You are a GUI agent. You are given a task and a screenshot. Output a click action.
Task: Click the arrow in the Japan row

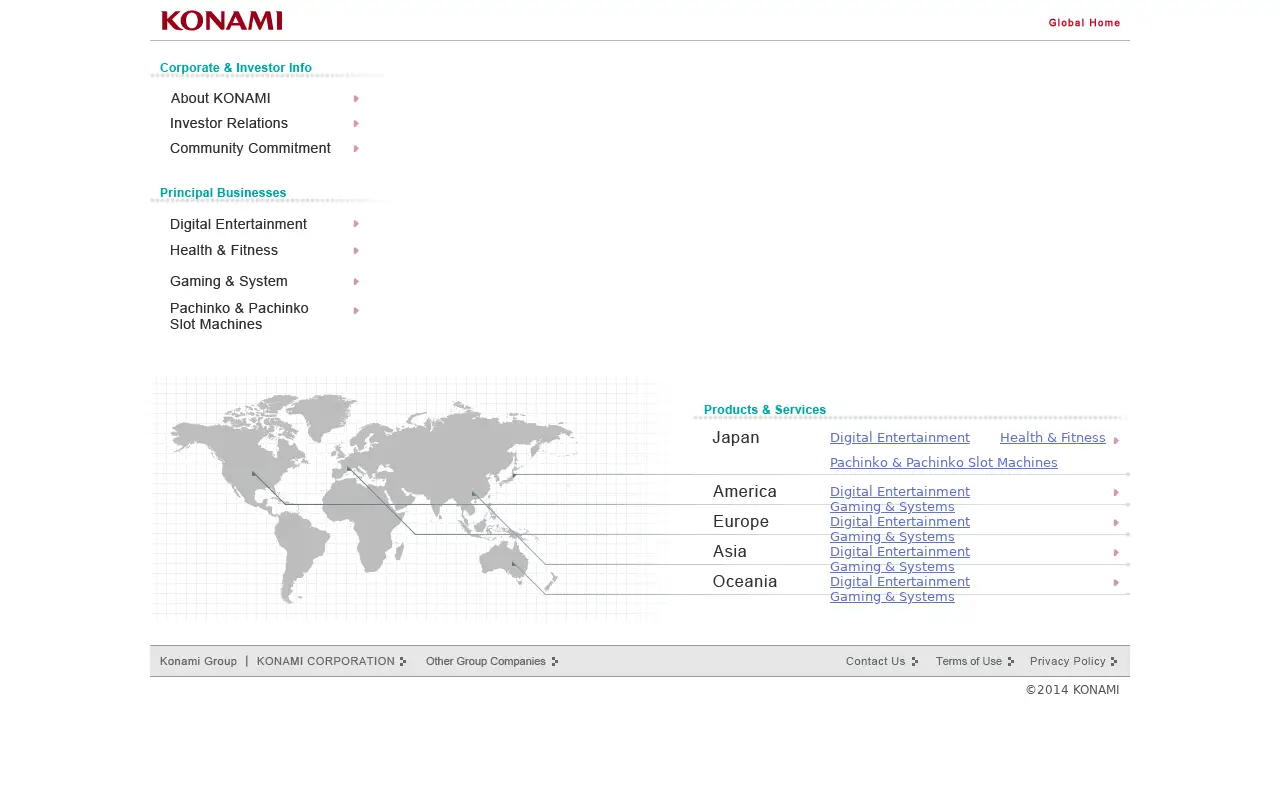tap(1116, 440)
